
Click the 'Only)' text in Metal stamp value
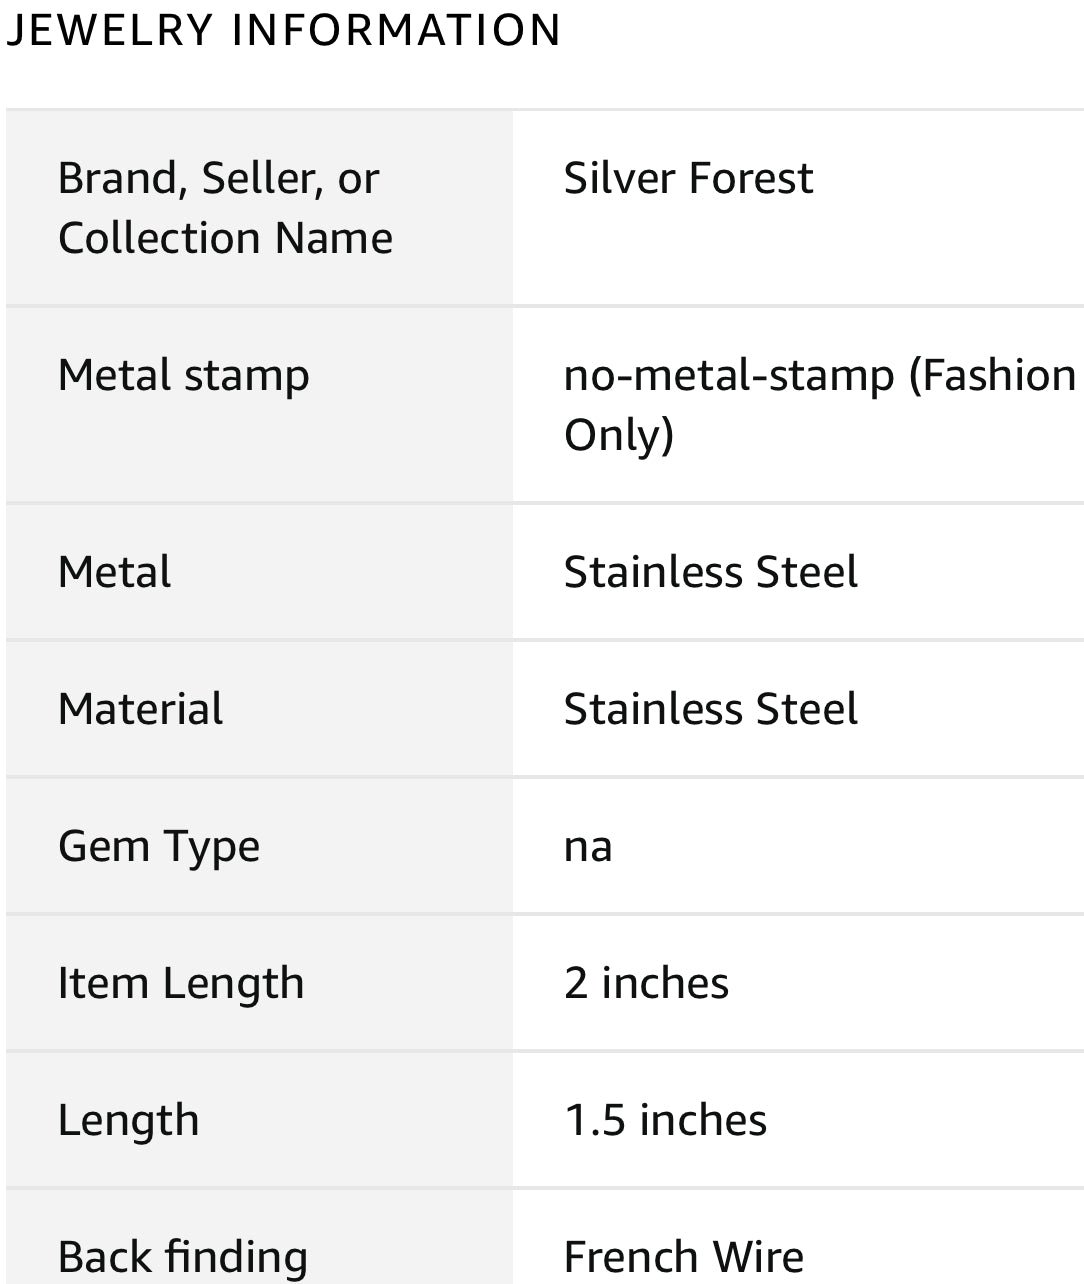pos(619,435)
